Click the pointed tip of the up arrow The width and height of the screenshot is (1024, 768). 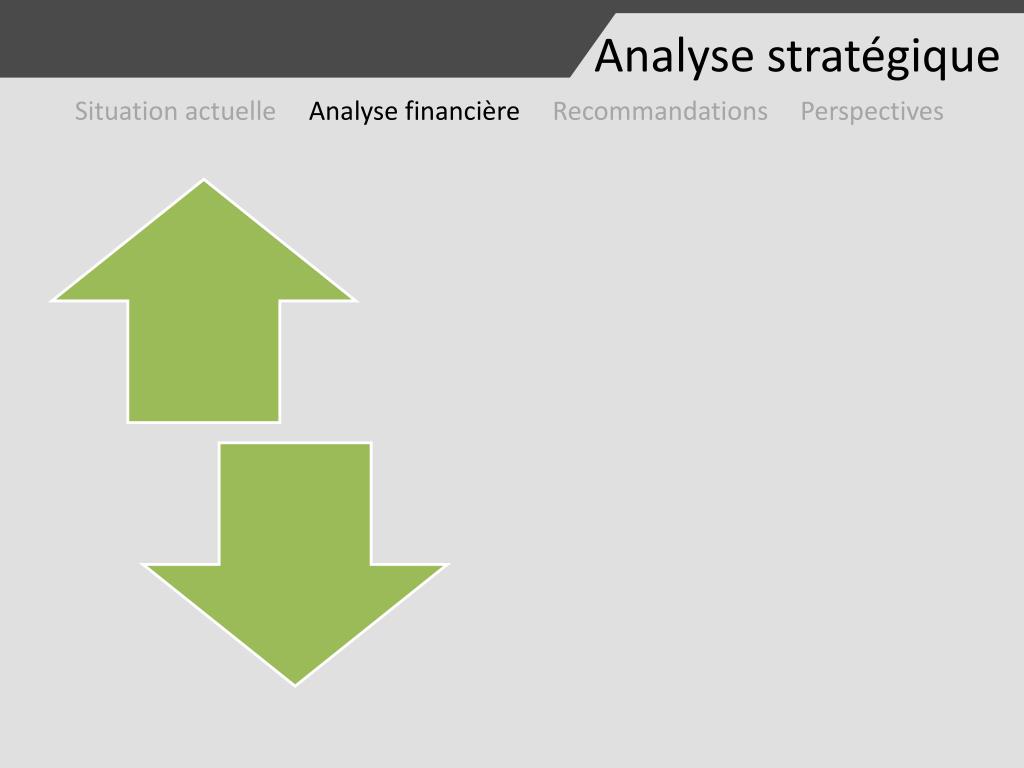[x=204, y=184]
